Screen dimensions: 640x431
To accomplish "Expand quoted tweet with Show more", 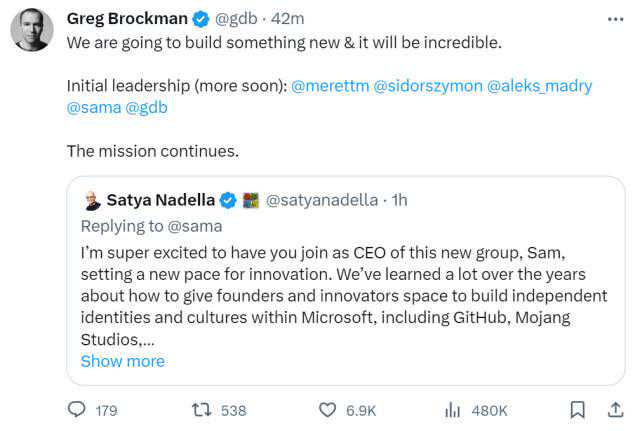I will 122,361.
